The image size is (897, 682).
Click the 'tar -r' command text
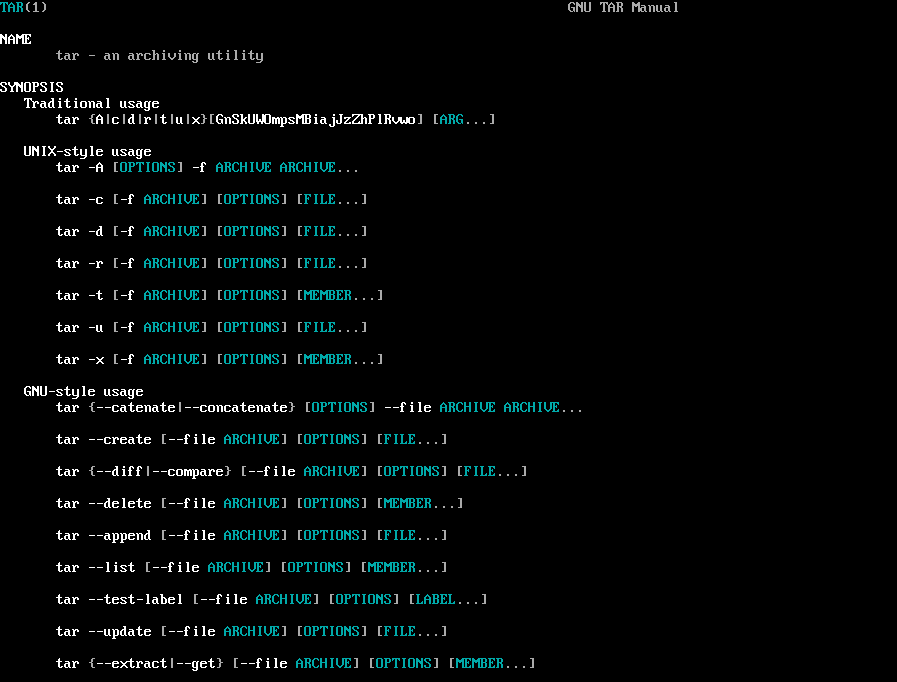(x=80, y=264)
